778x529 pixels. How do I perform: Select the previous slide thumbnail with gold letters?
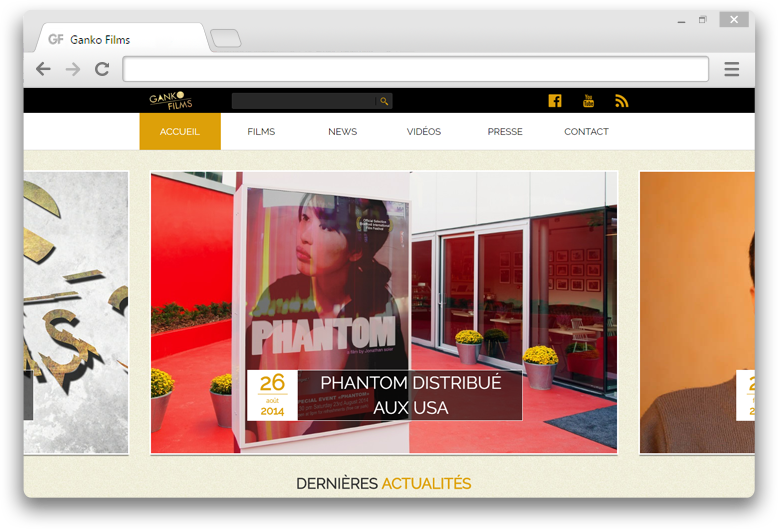76,313
